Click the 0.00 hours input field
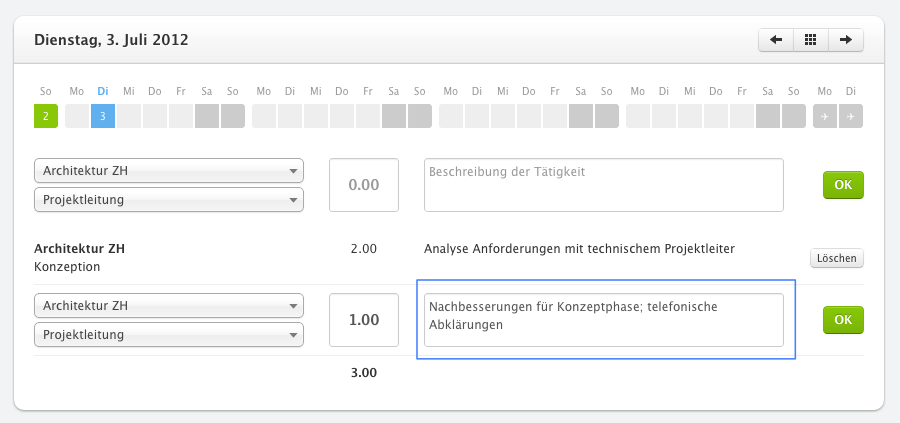This screenshot has width=900, height=423. [364, 185]
